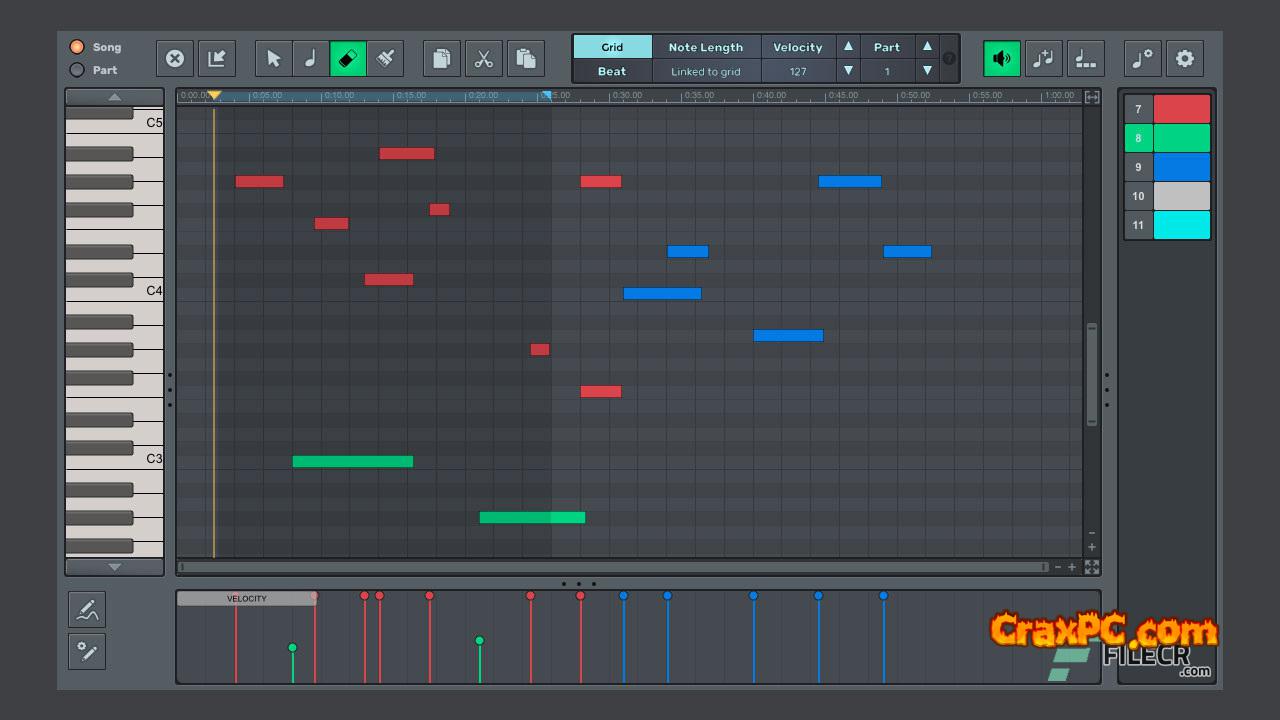1280x720 pixels.
Task: Select the blue color swatch for track 9
Action: tap(1181, 167)
